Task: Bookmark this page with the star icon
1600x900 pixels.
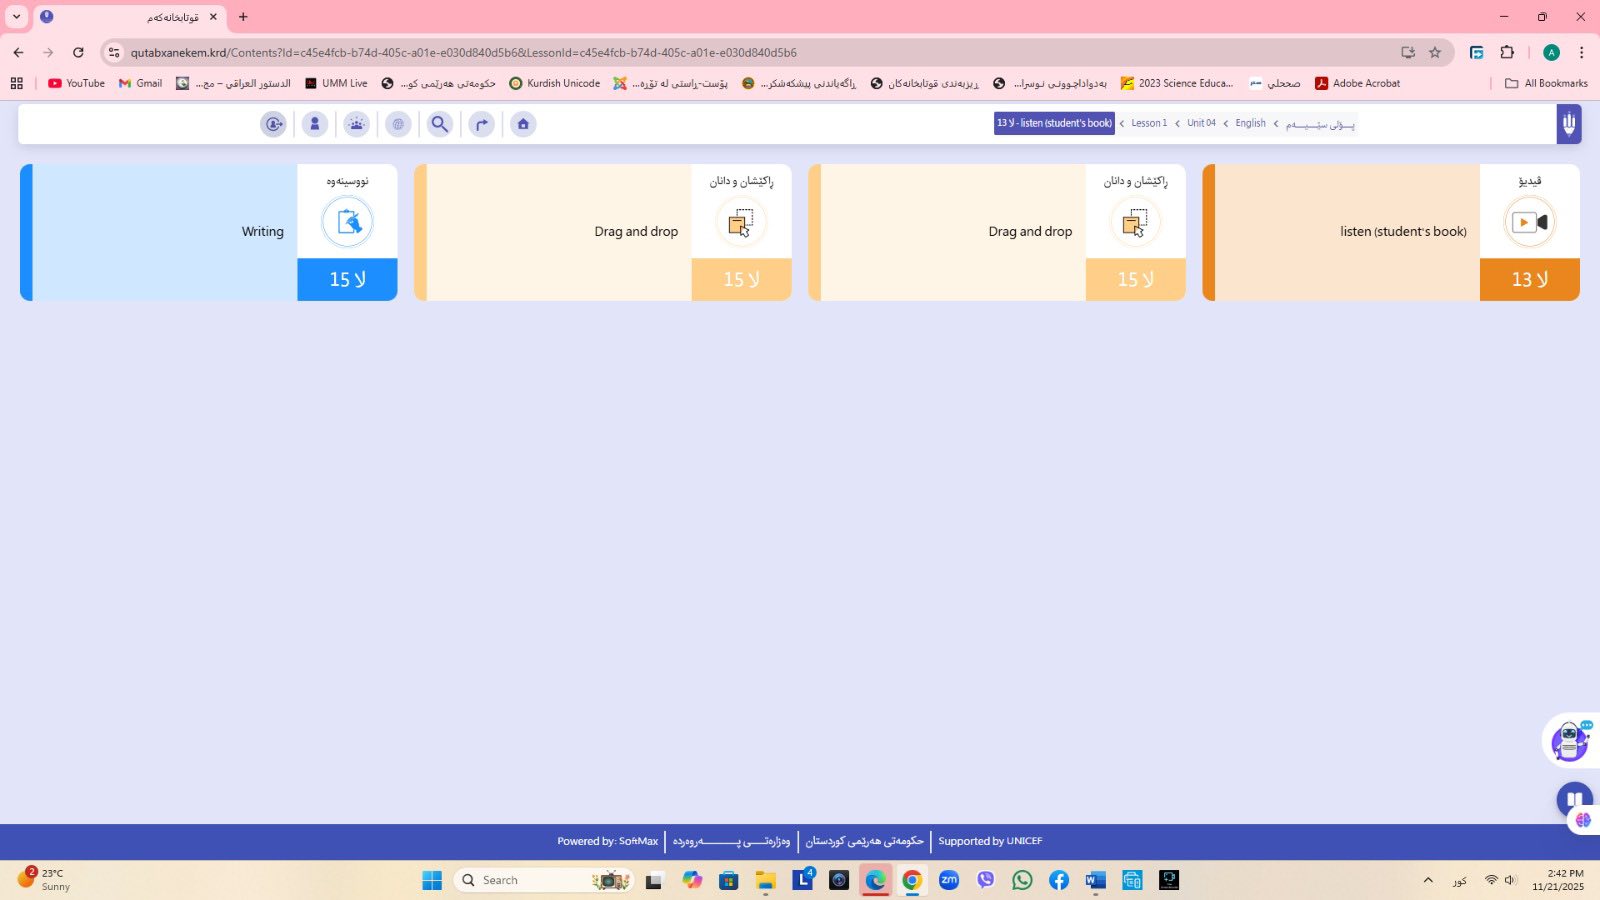Action: tap(1435, 53)
